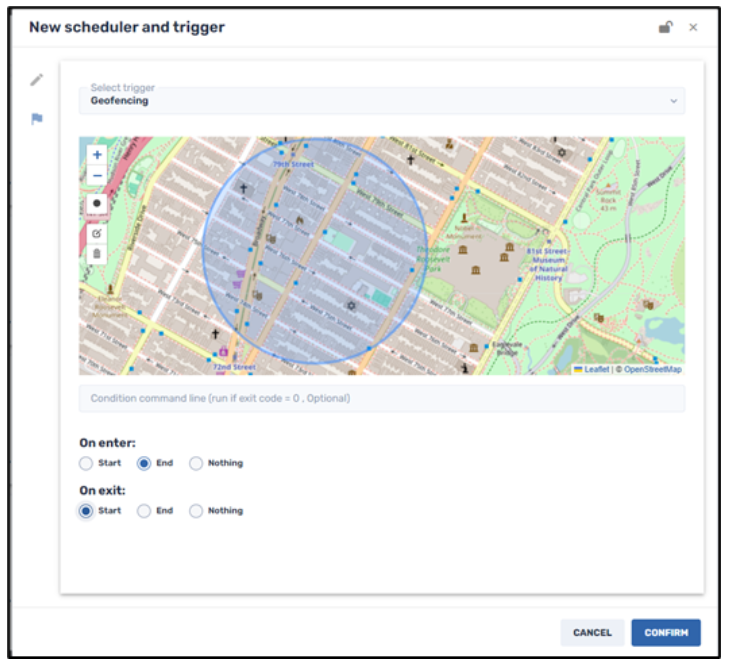Open the OpenStreetMap attribution link

(651, 369)
